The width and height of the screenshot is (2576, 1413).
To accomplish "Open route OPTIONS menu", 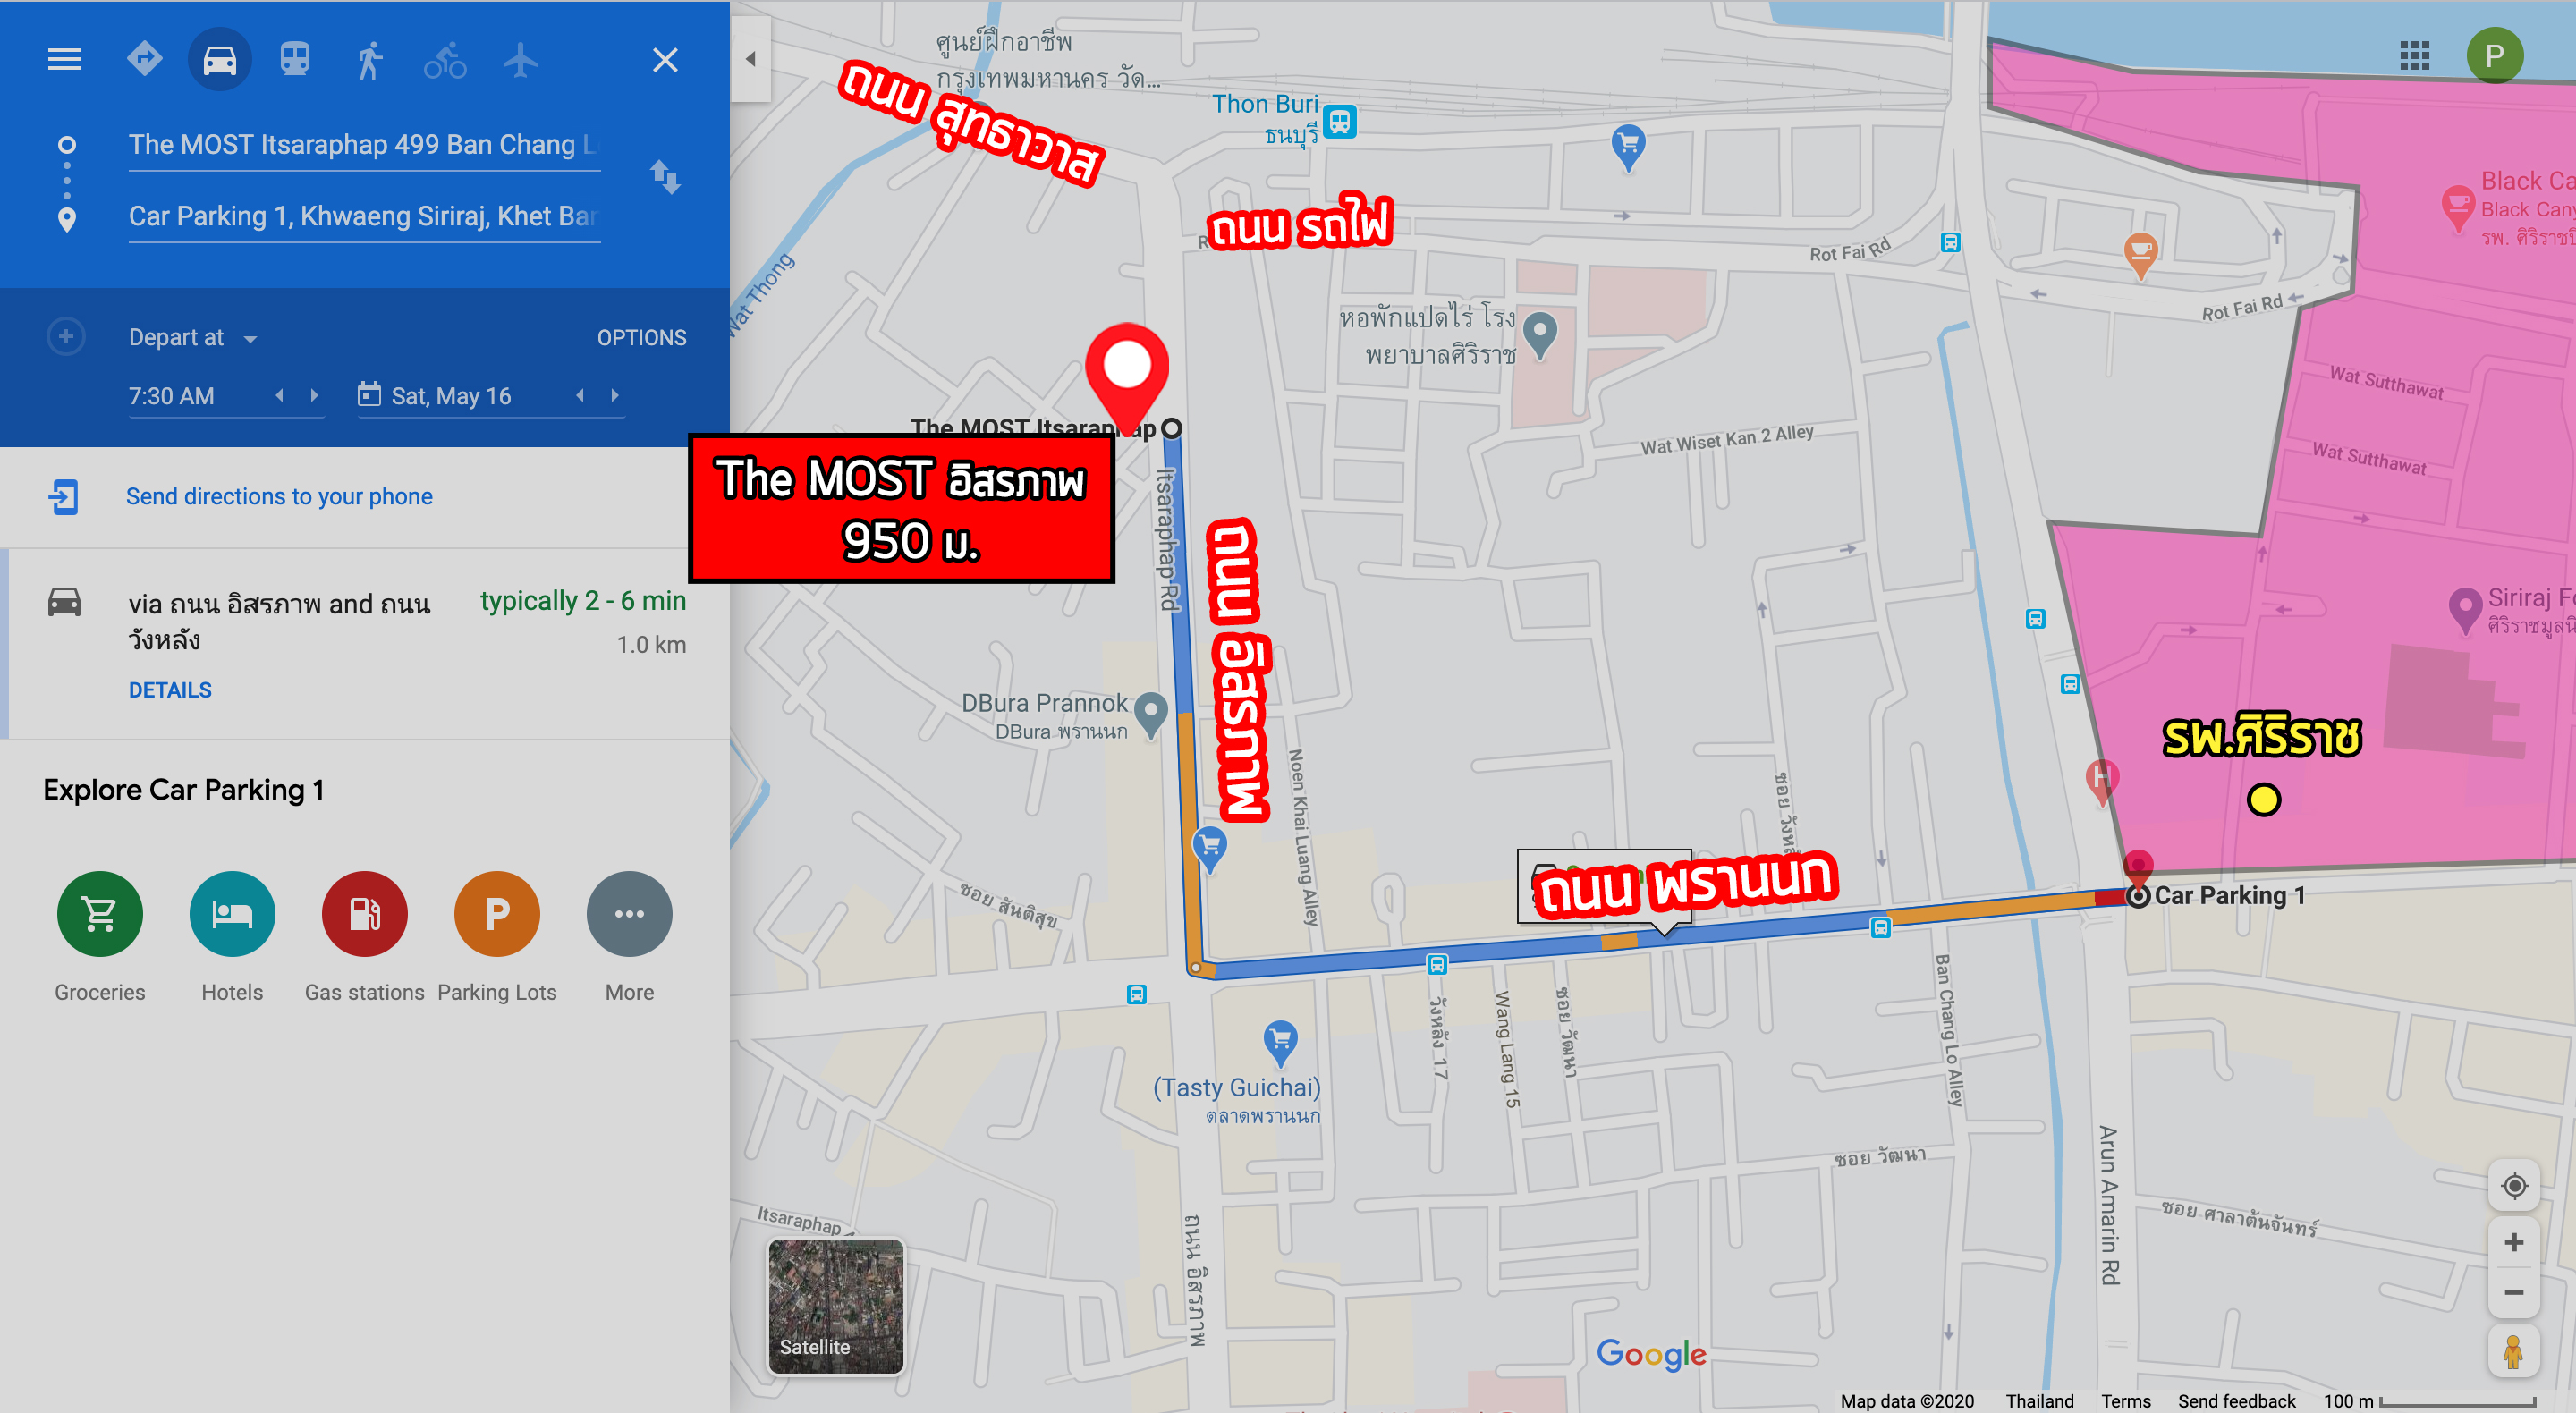I will (641, 338).
